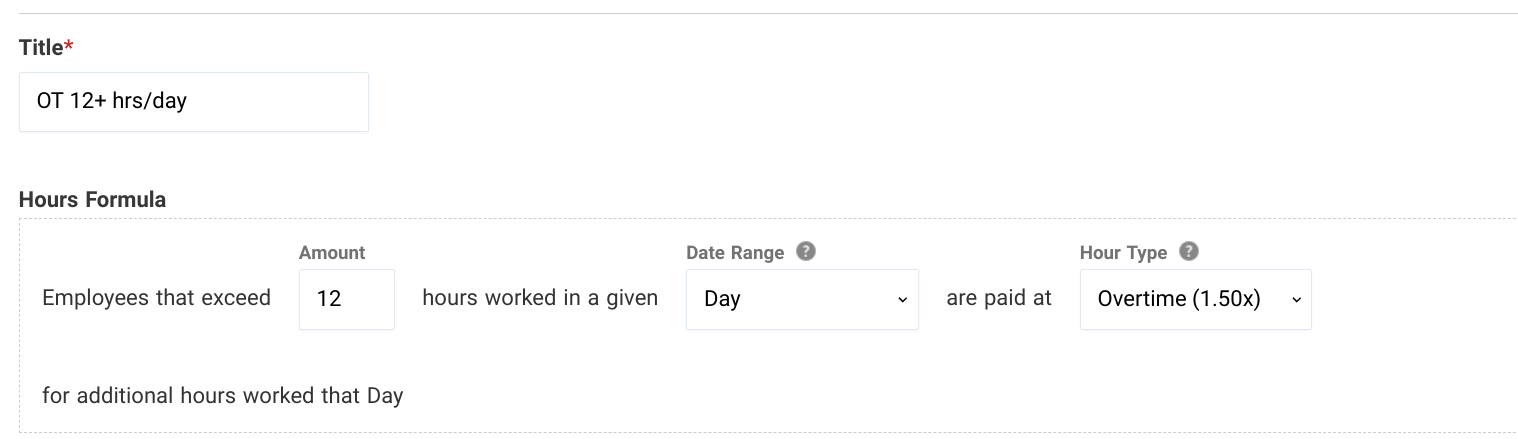Click the Amount label above the number field
1518x439 pixels.
click(x=332, y=253)
